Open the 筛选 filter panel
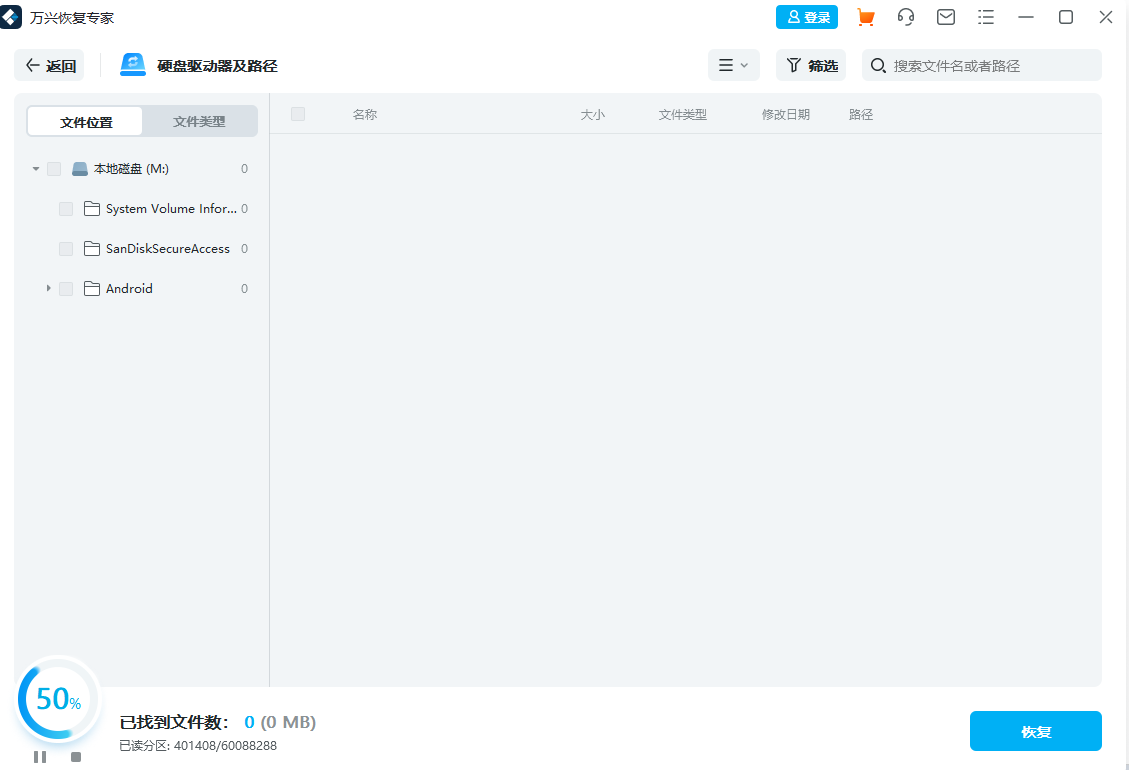The image size is (1129, 770). (810, 65)
